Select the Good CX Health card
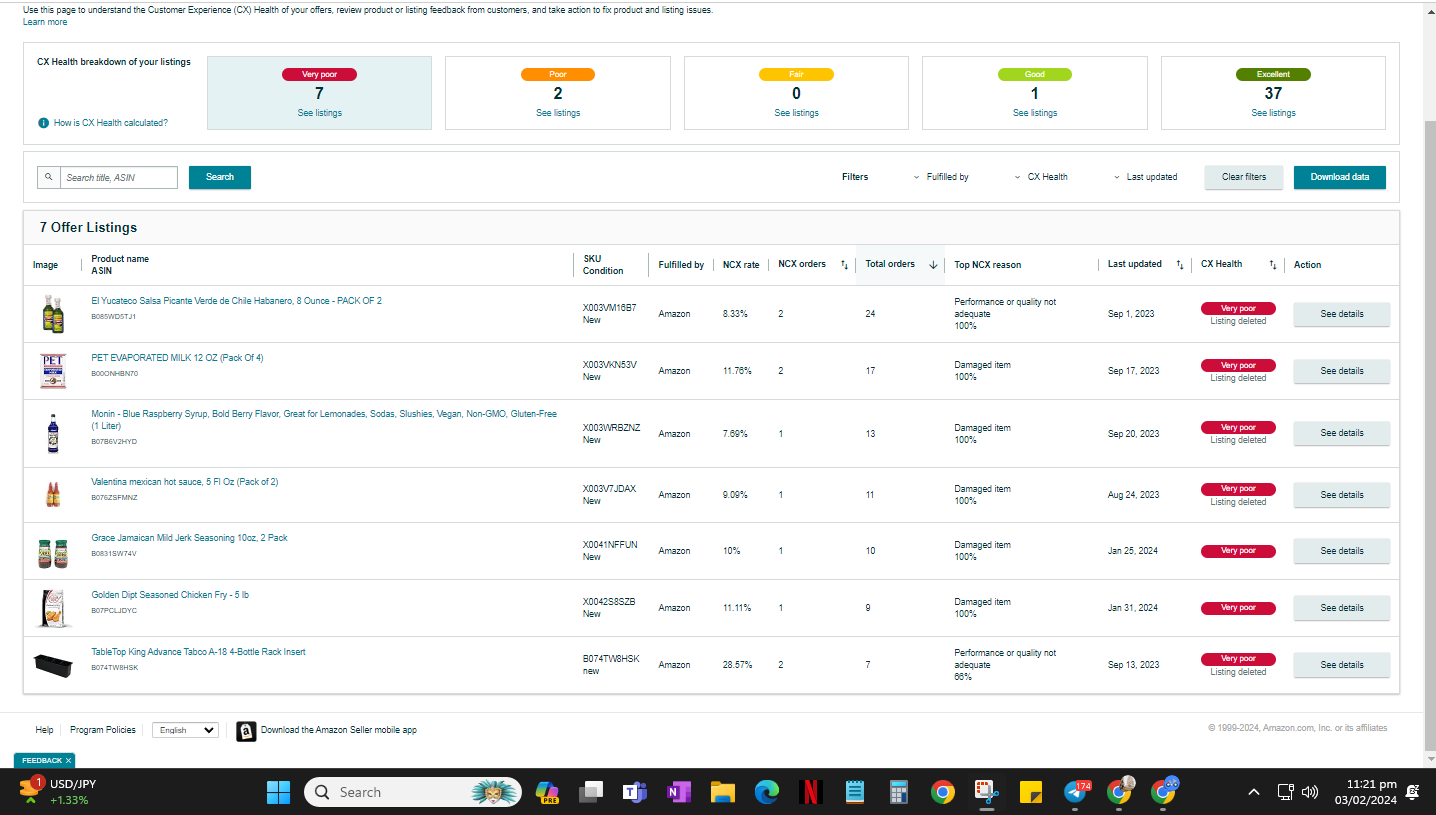The image size is (1436, 815). pos(1035,93)
